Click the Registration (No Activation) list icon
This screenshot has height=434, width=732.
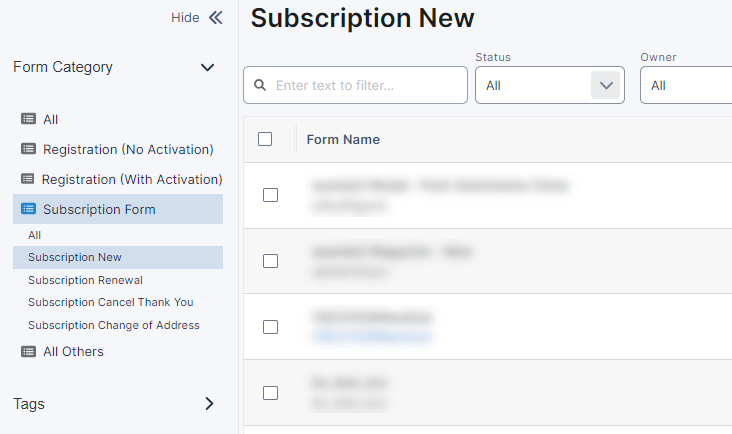[29, 149]
